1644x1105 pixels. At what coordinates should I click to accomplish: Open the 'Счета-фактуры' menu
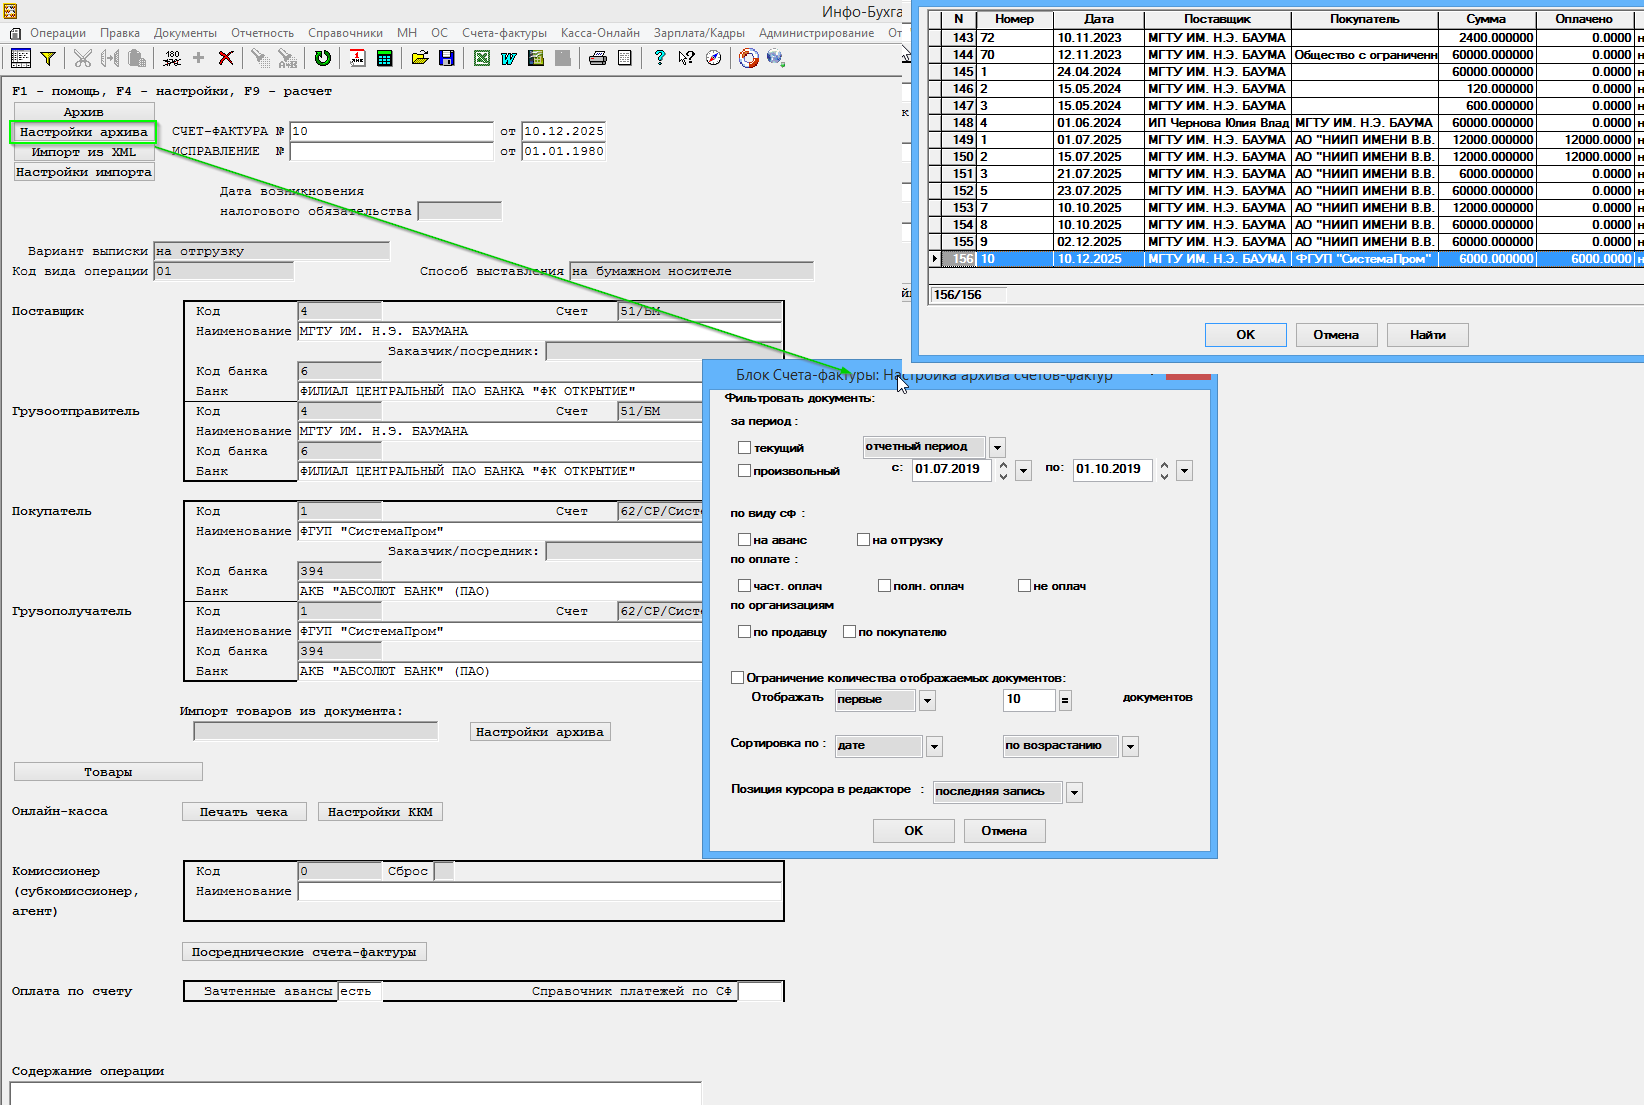tap(504, 33)
